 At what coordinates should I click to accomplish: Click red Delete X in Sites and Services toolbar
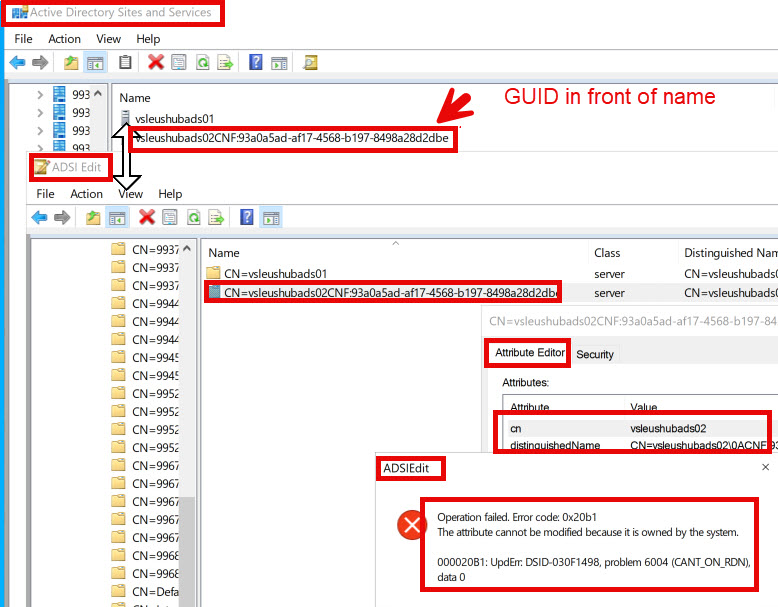coord(156,62)
